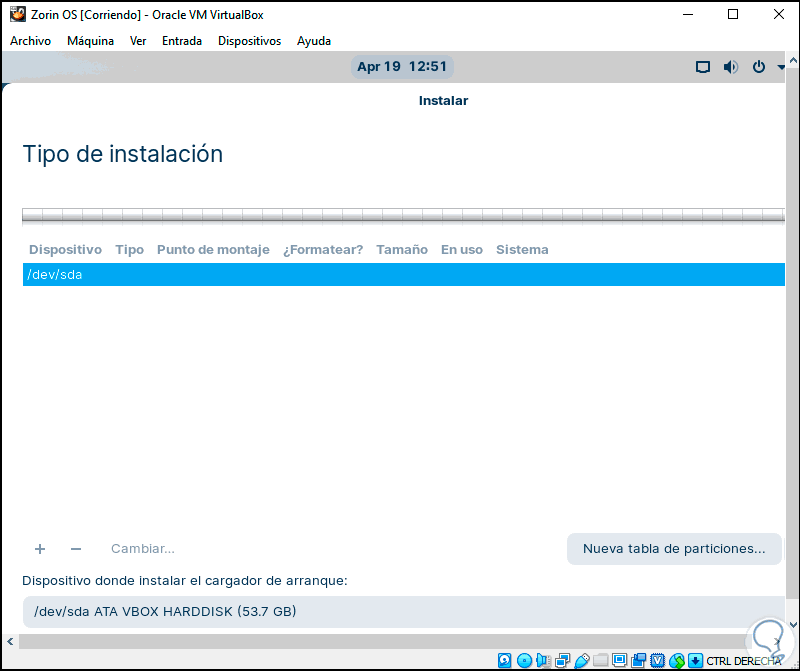Open the bootloader device dropdown
Image resolution: width=801 pixels, height=671 pixels.
point(404,612)
